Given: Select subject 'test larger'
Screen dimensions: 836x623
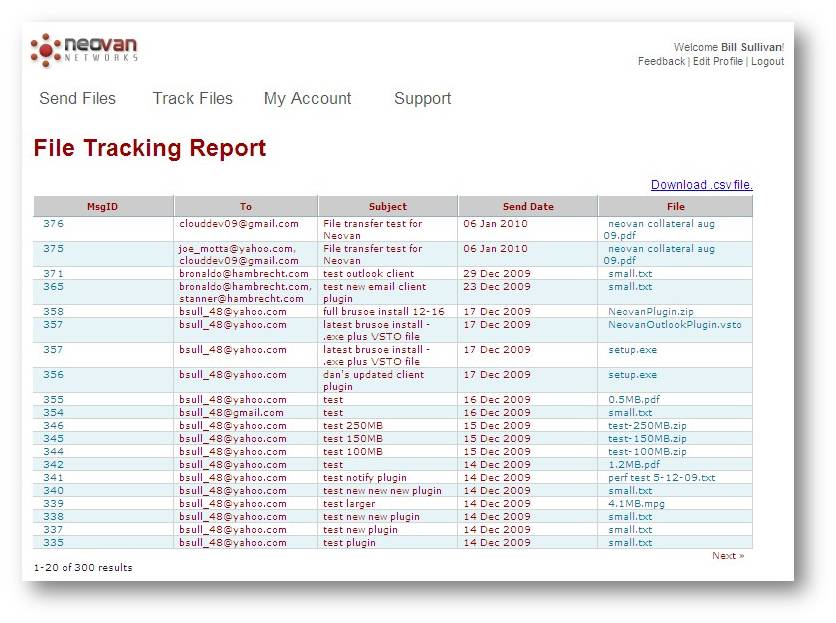Looking at the screenshot, I should pyautogui.click(x=349, y=504).
